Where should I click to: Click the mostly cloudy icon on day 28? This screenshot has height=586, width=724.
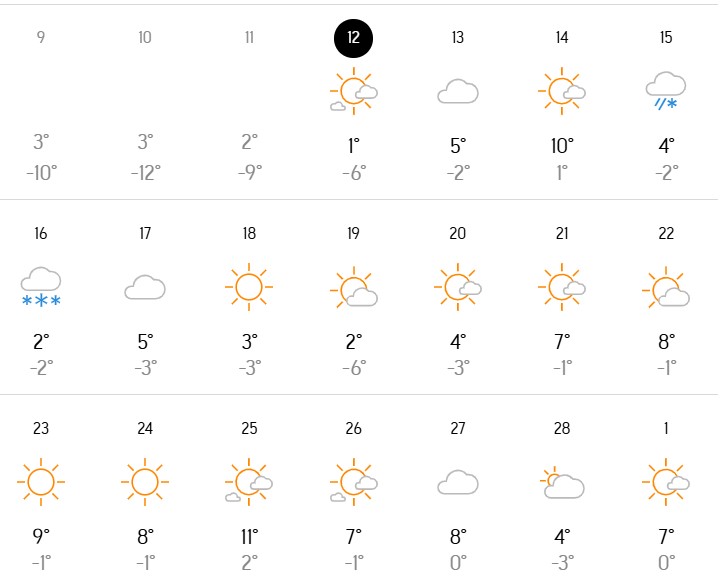(x=562, y=484)
